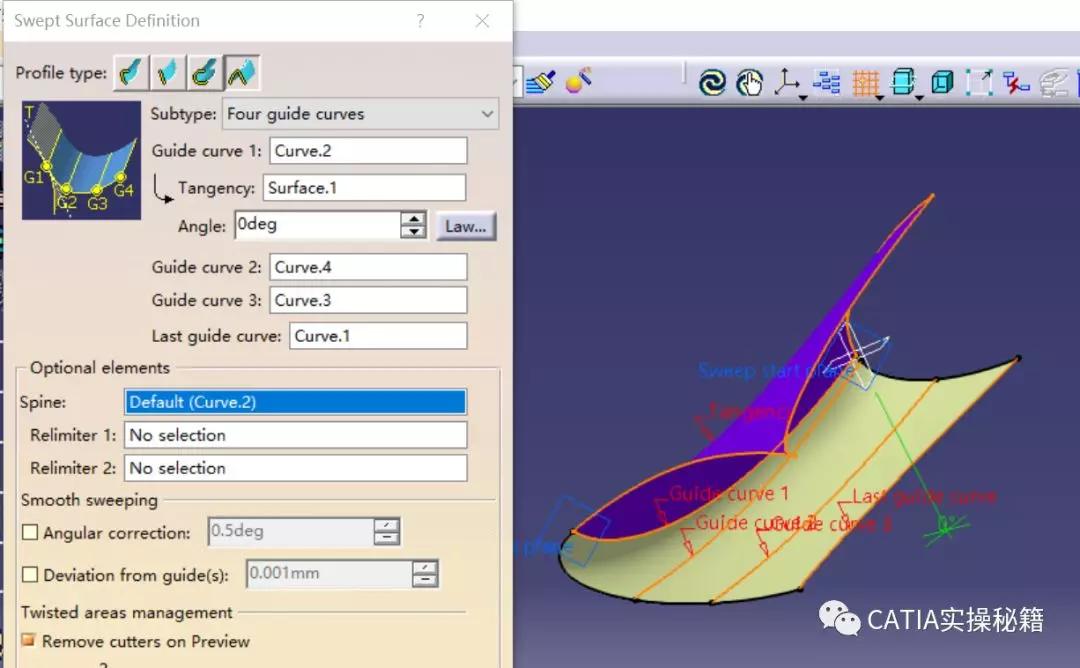Image resolution: width=1080 pixels, height=668 pixels.
Task: Open the Subtype dropdown showing Four guide curves
Action: pyautogui.click(x=360, y=114)
